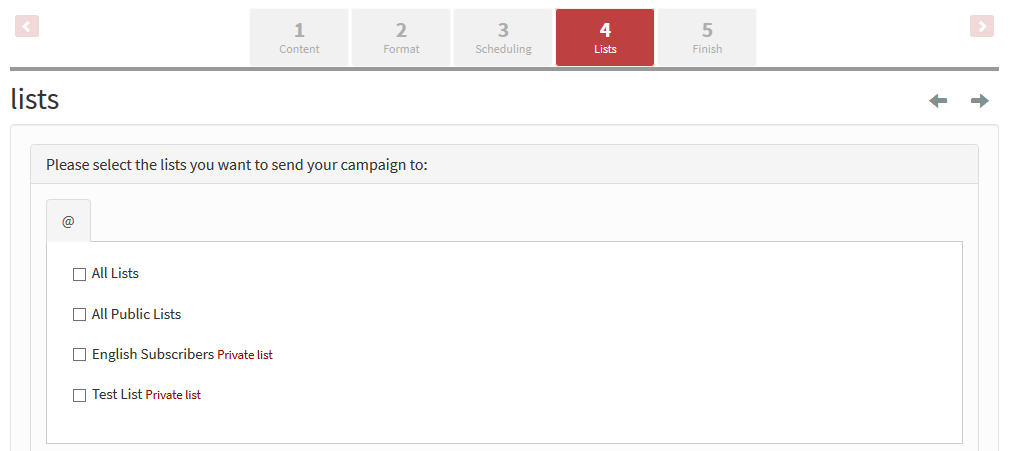
Task: Click the gray right arrow icon
Action: 979,101
